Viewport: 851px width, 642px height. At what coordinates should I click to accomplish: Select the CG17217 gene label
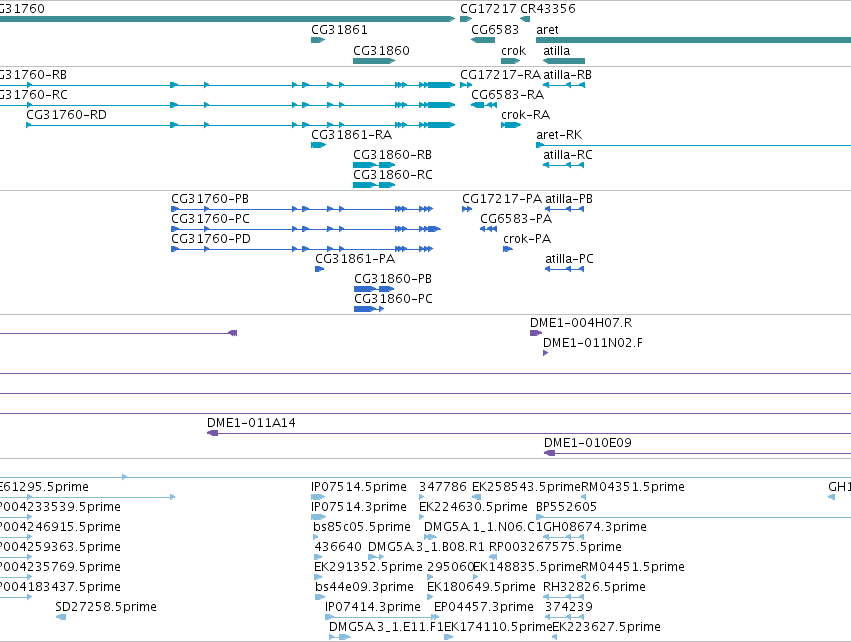(x=488, y=9)
